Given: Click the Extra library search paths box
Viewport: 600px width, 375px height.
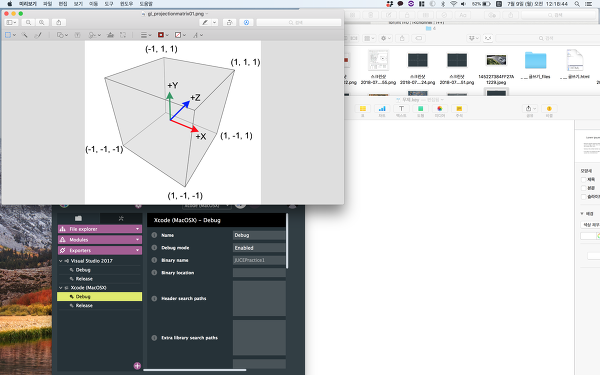Looking at the screenshot, I should pos(259,338).
